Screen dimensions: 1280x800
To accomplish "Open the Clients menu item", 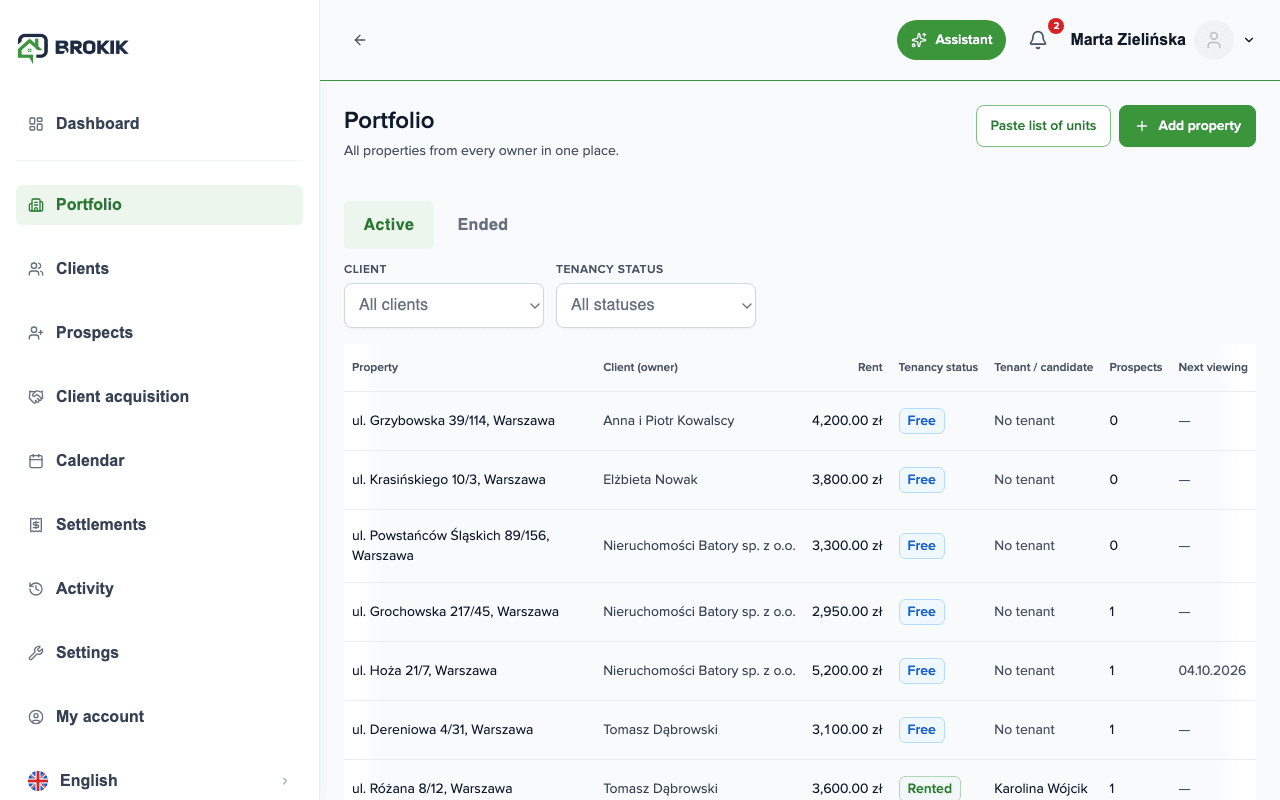I will 159,269.
